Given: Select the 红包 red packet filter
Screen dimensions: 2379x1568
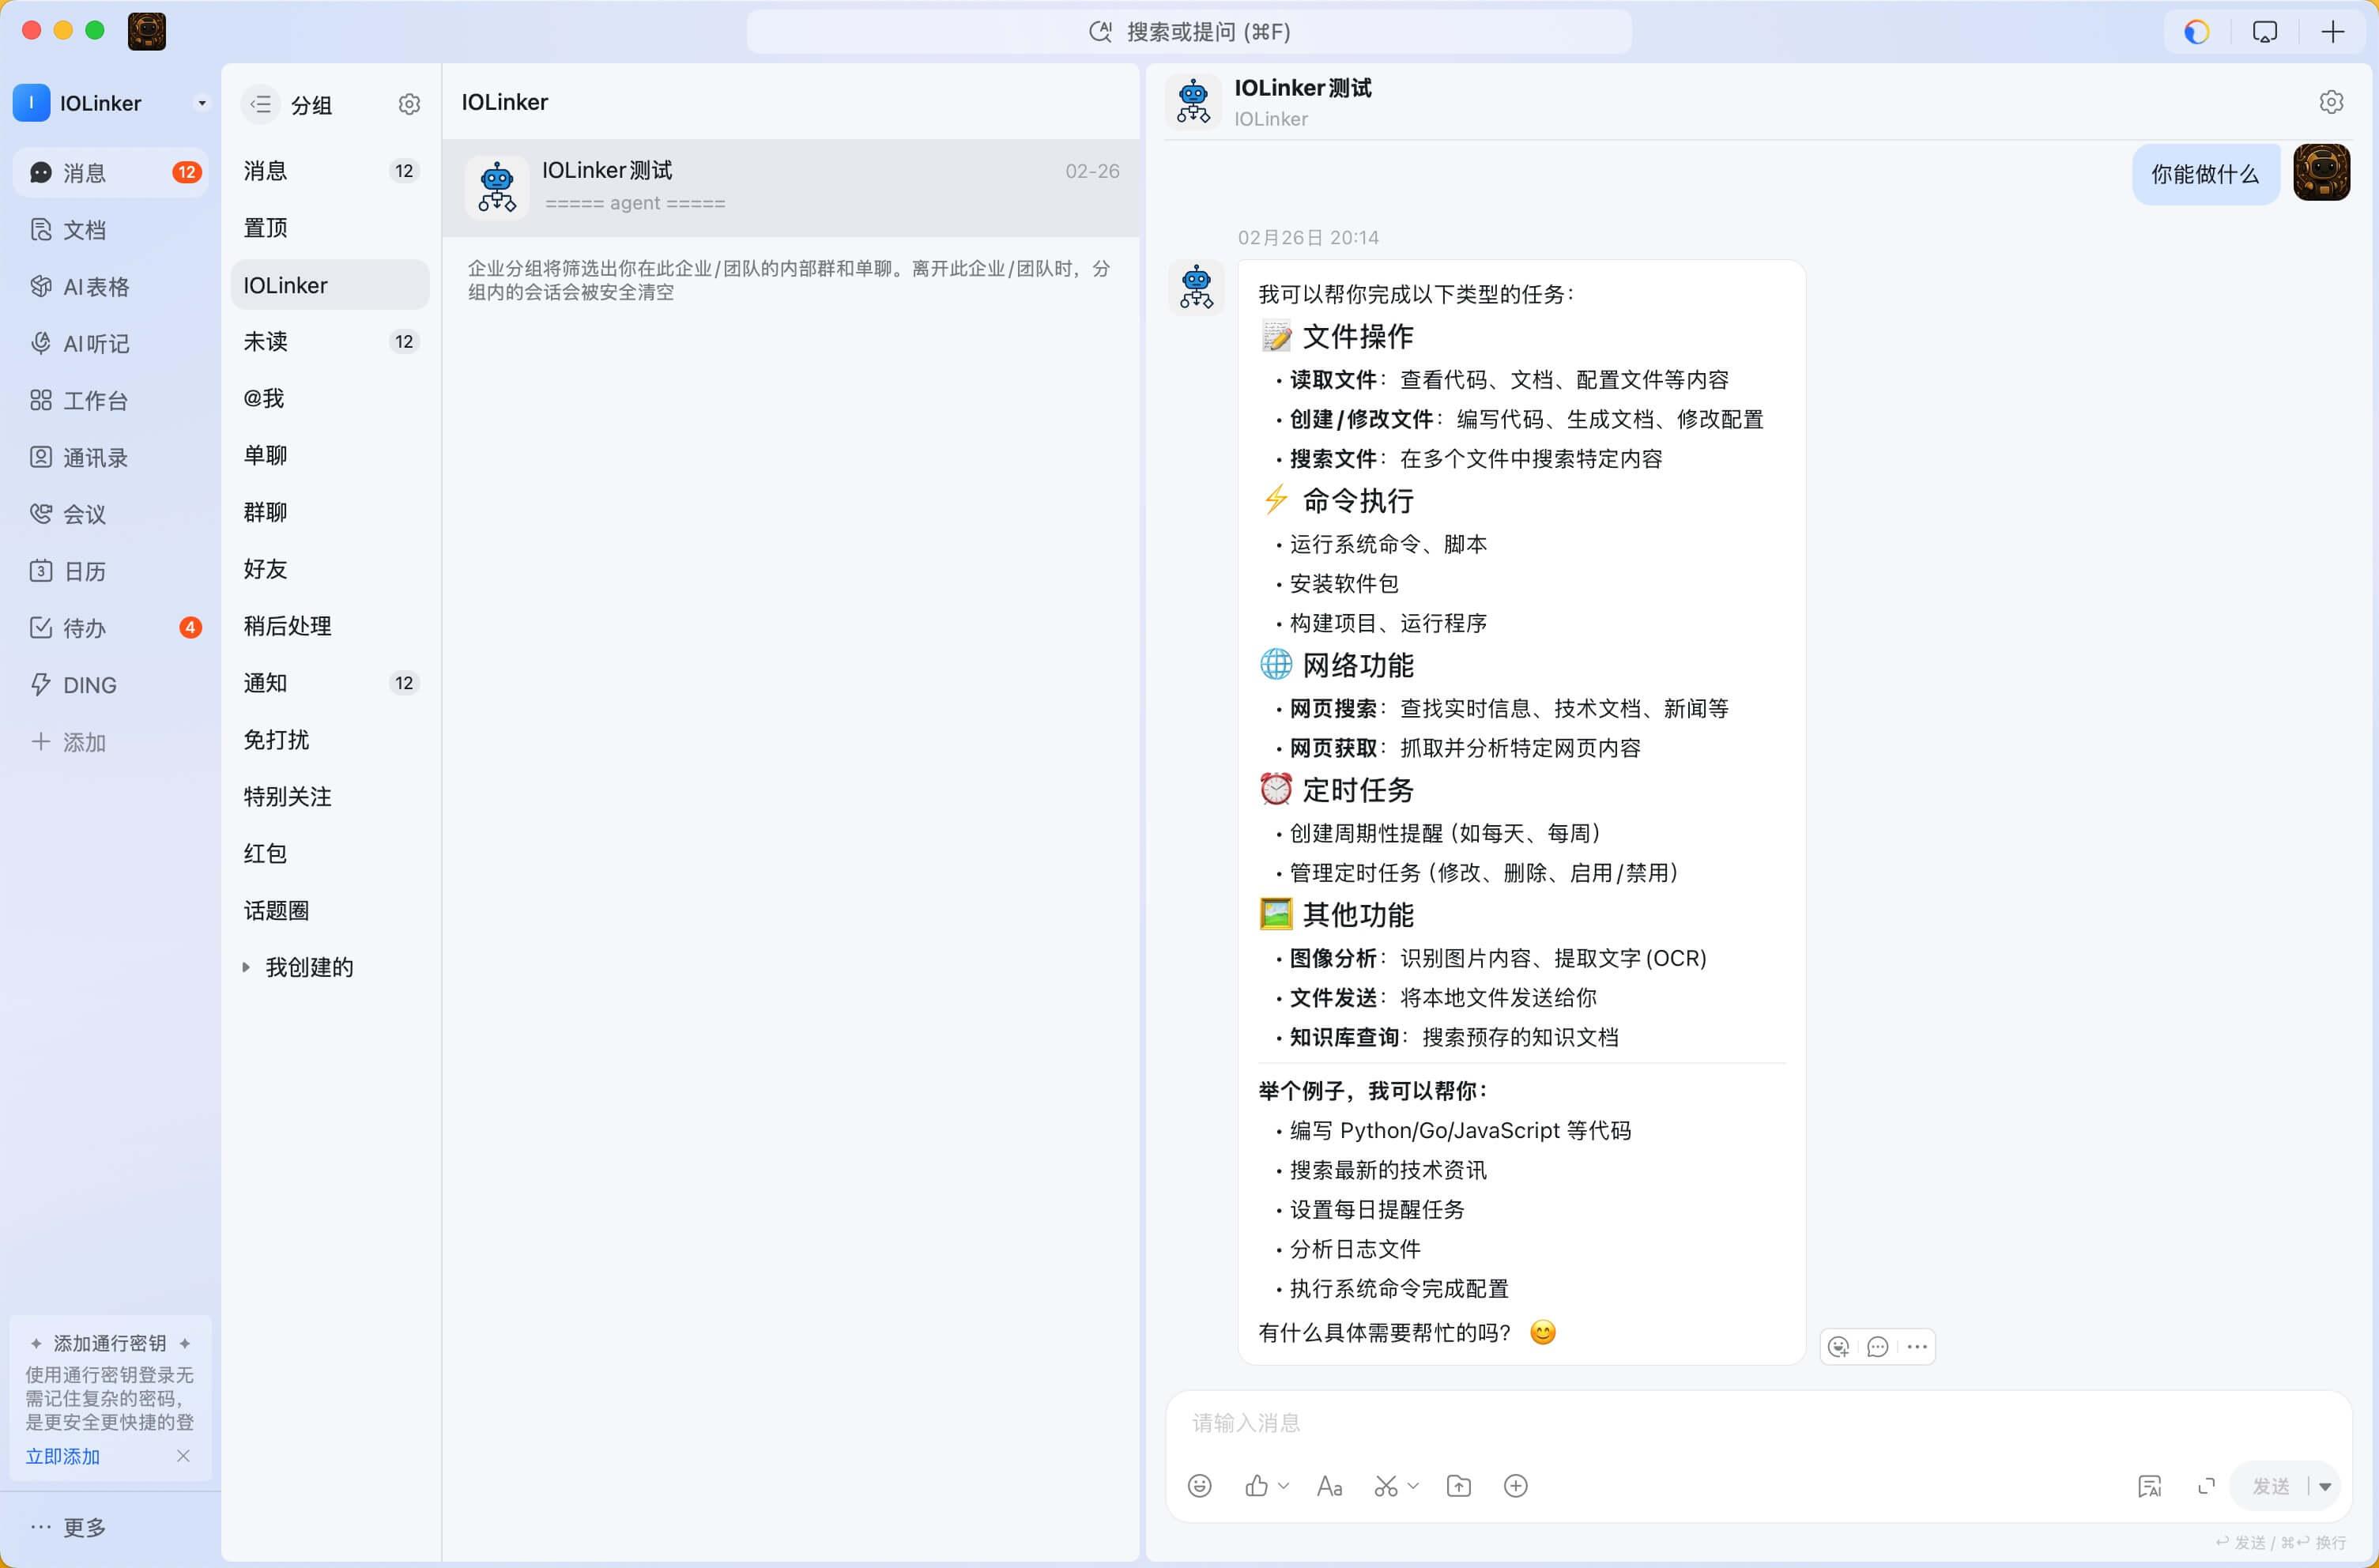Looking at the screenshot, I should click(x=330, y=854).
